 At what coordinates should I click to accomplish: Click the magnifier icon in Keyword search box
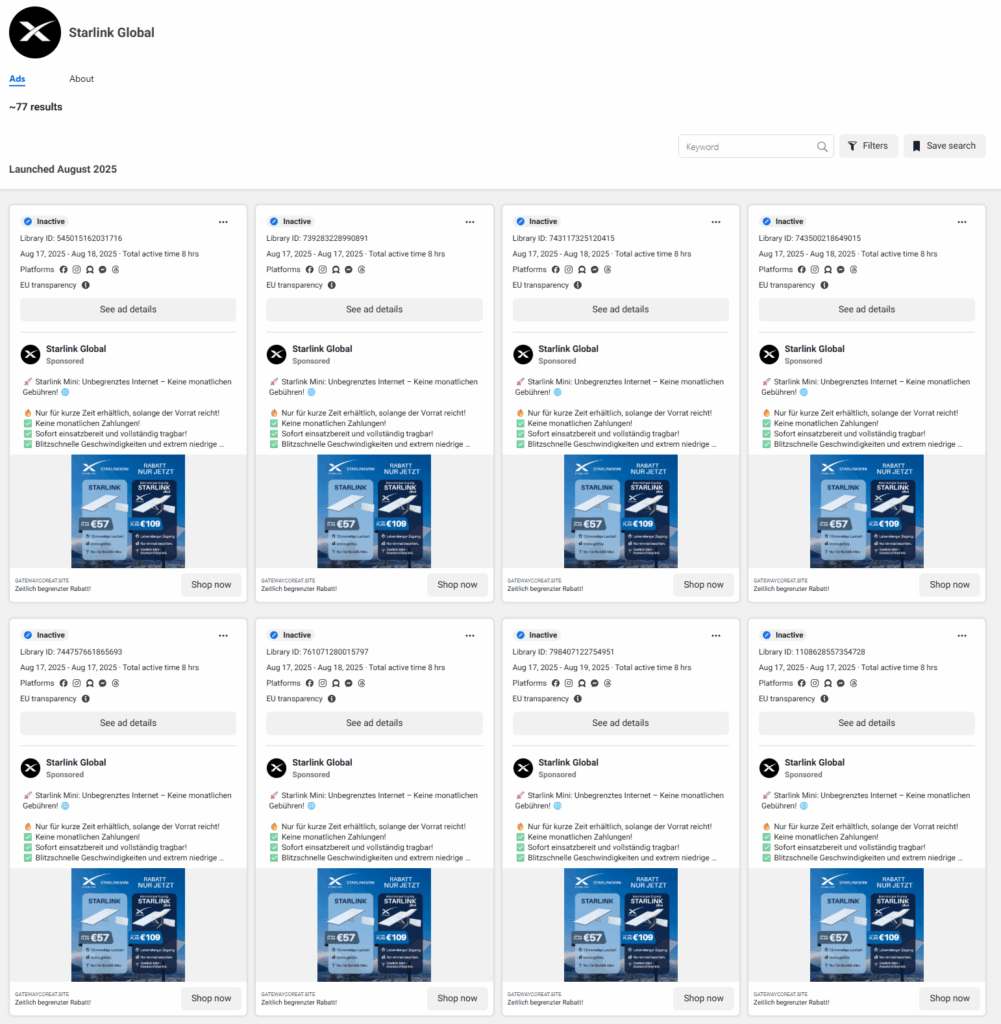click(822, 147)
